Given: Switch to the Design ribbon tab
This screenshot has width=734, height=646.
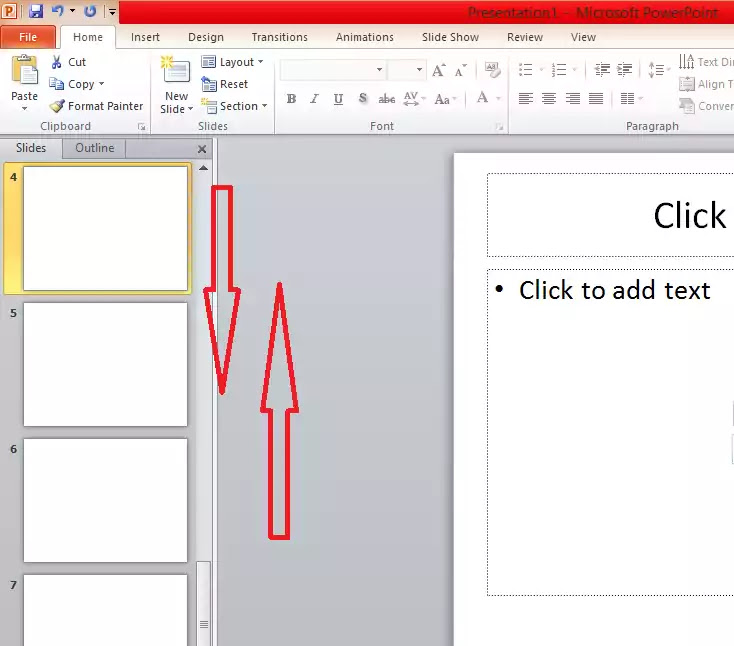Looking at the screenshot, I should pyautogui.click(x=206, y=37).
